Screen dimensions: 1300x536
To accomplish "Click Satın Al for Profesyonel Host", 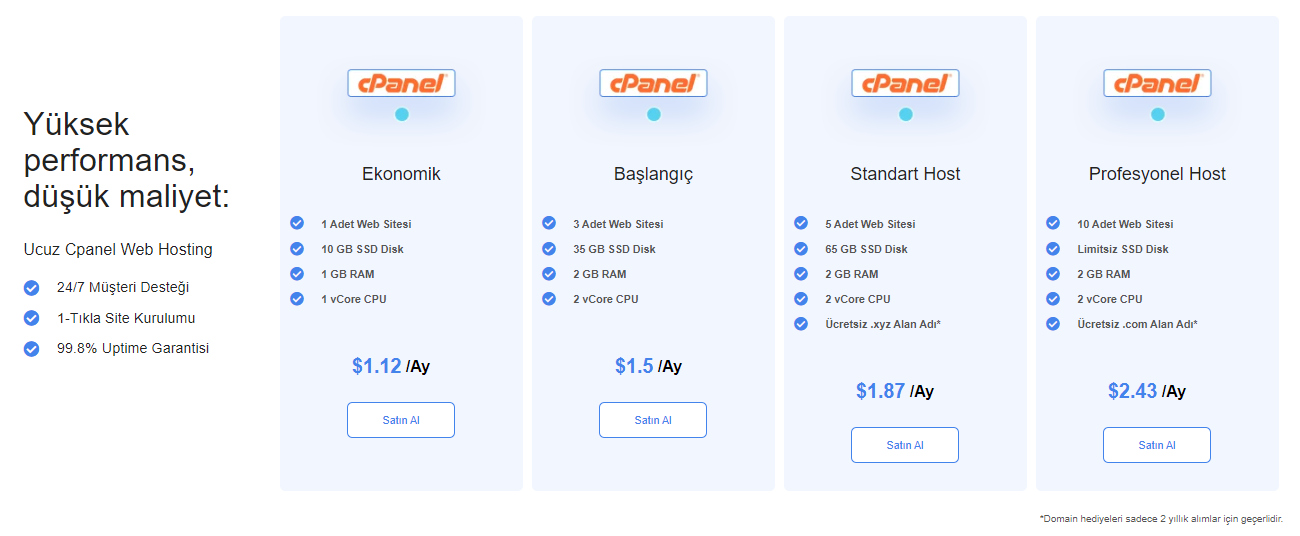I will coord(1157,445).
